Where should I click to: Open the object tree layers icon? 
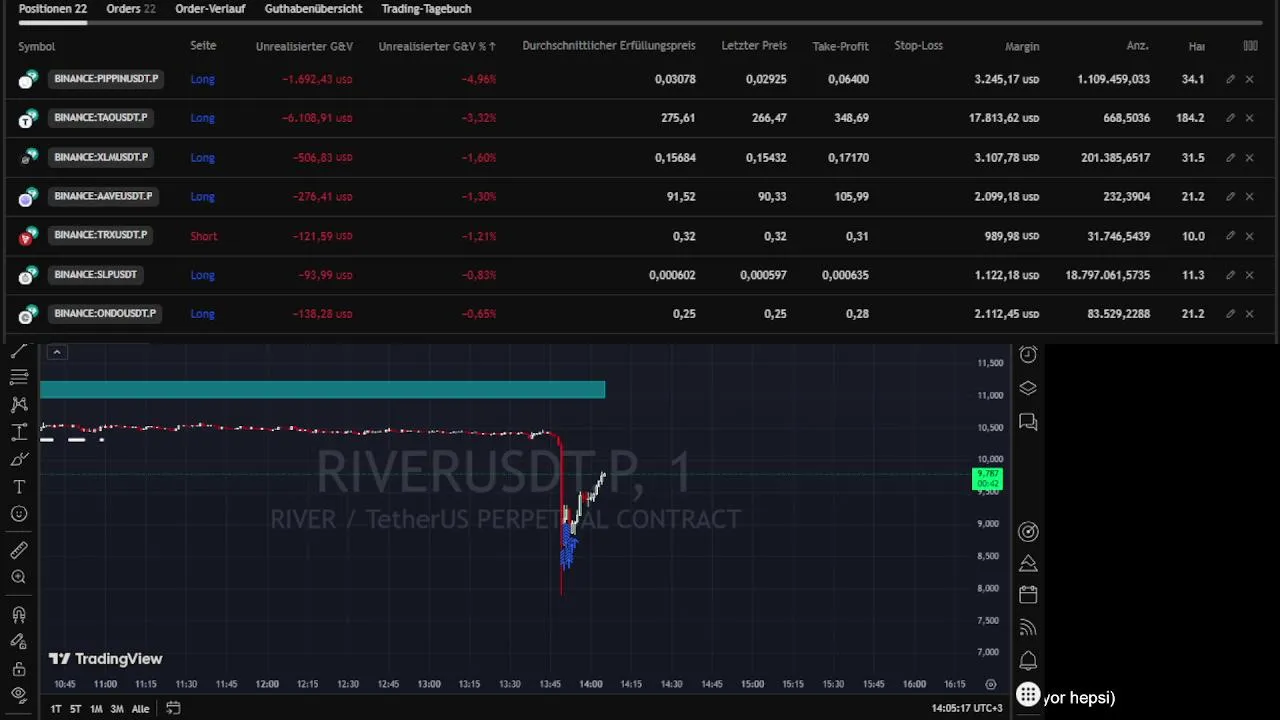pos(1028,389)
